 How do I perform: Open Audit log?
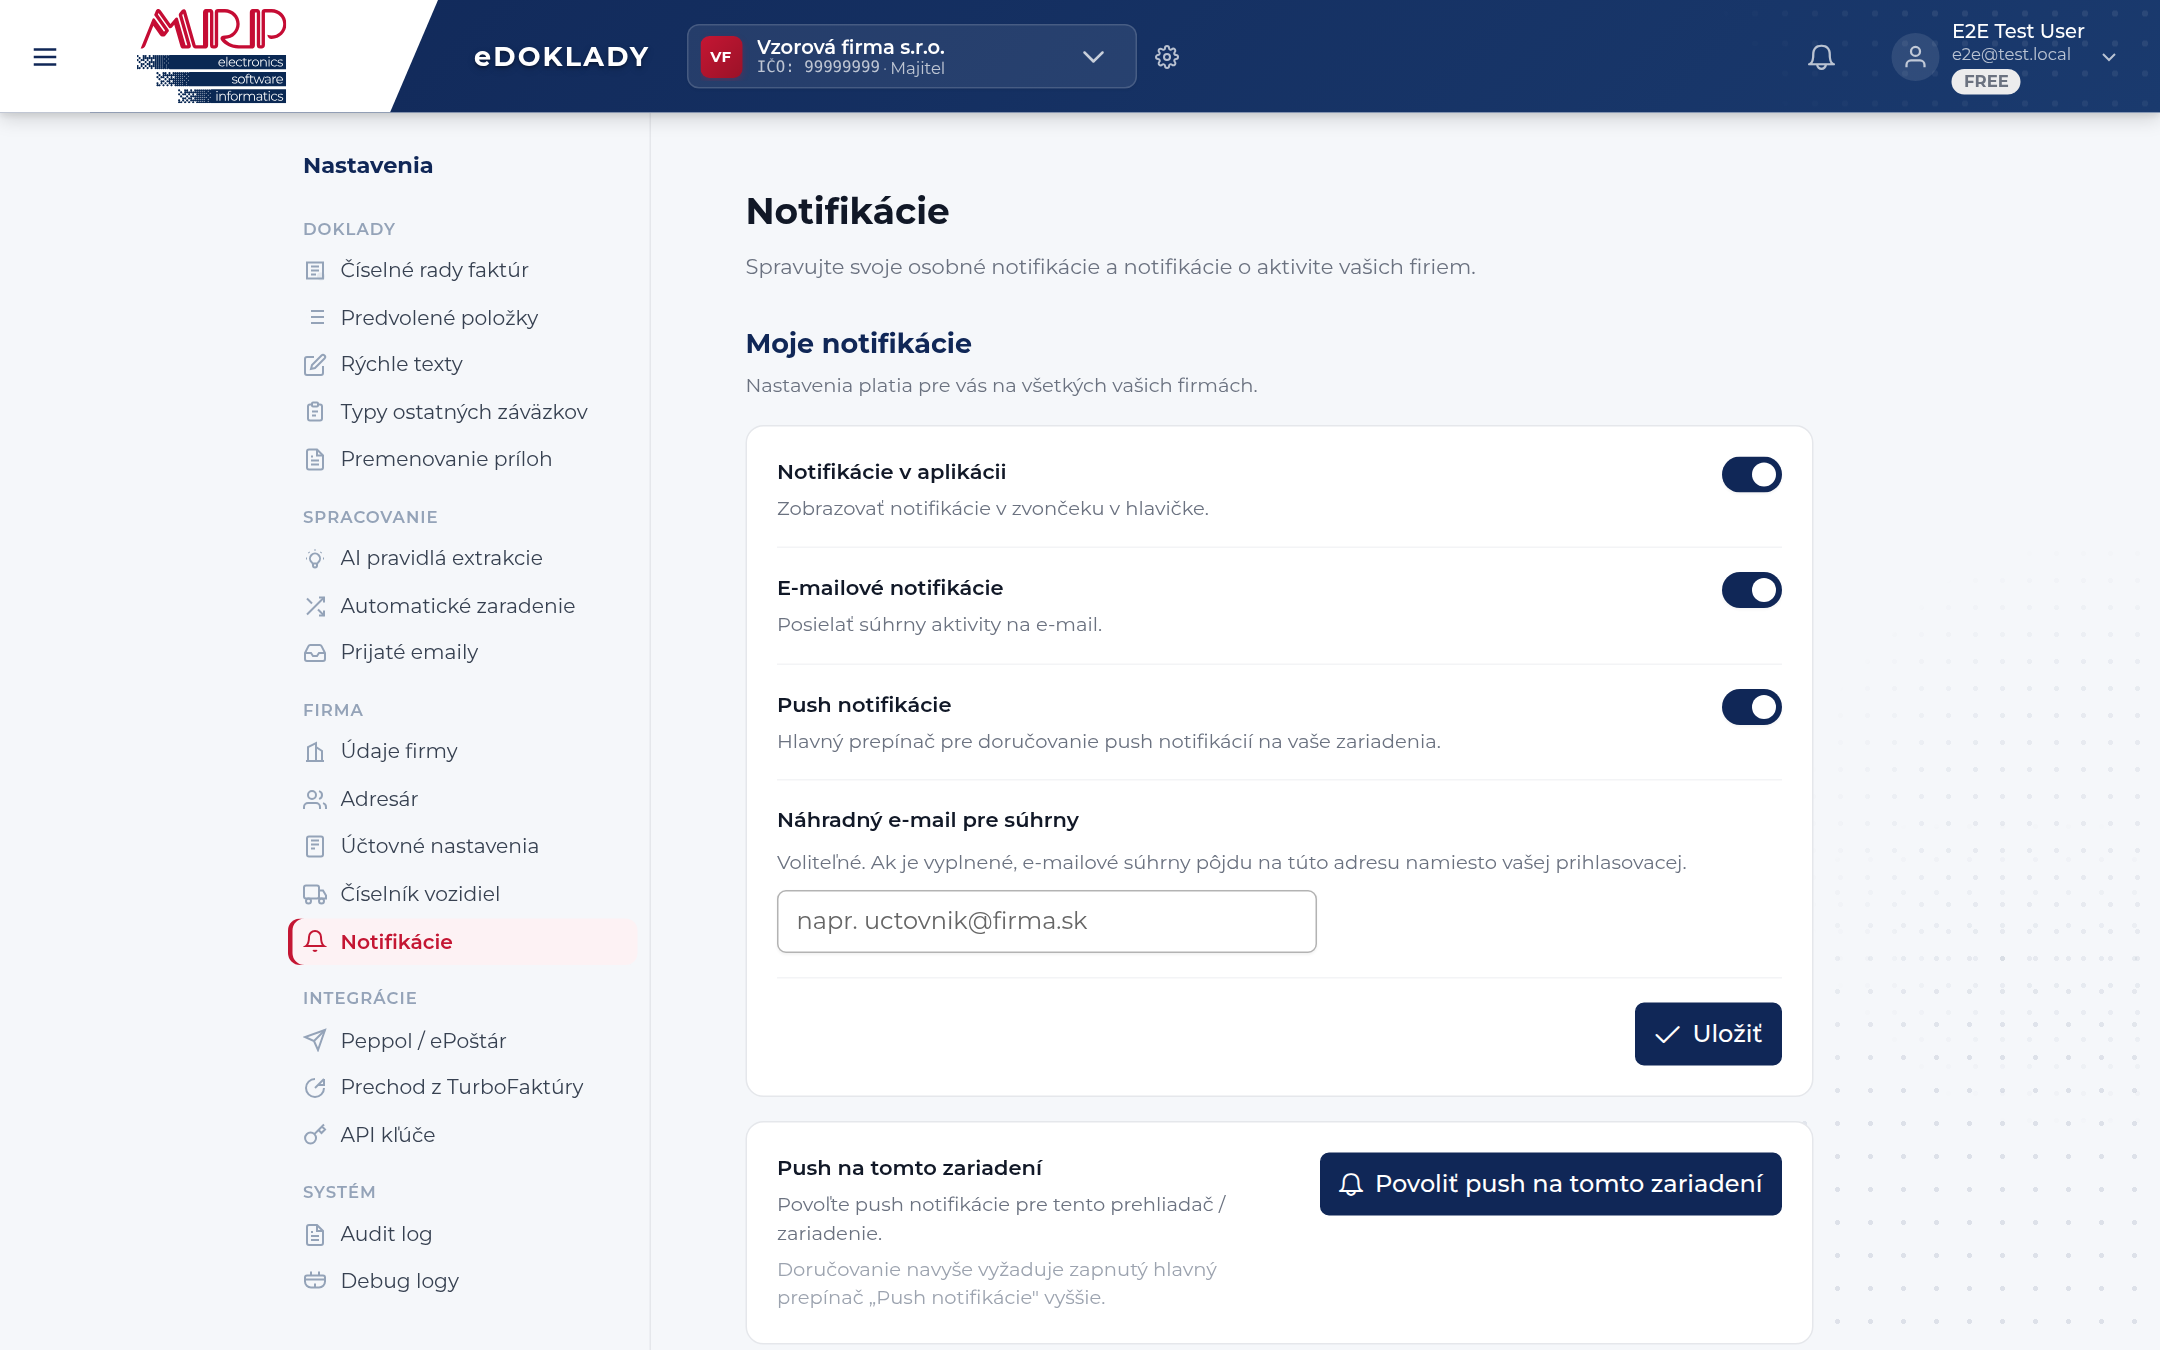(x=386, y=1234)
